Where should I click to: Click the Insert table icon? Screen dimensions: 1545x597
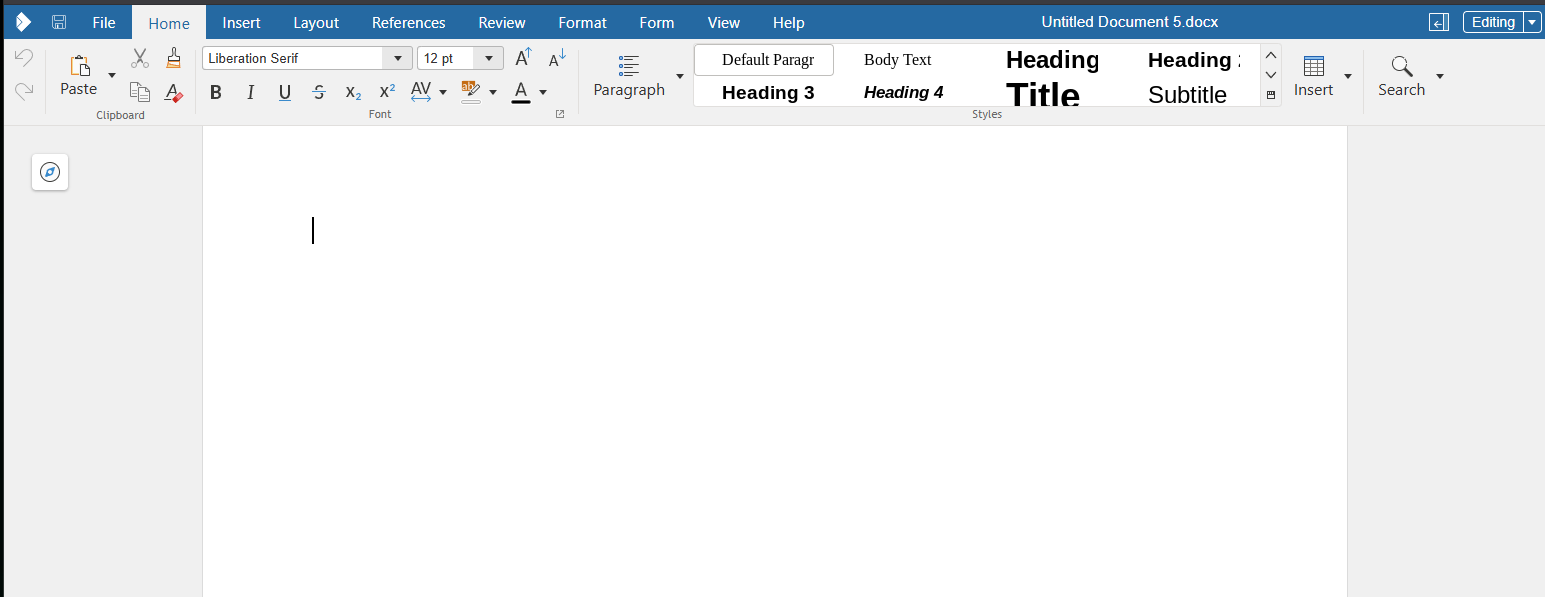[1313, 66]
